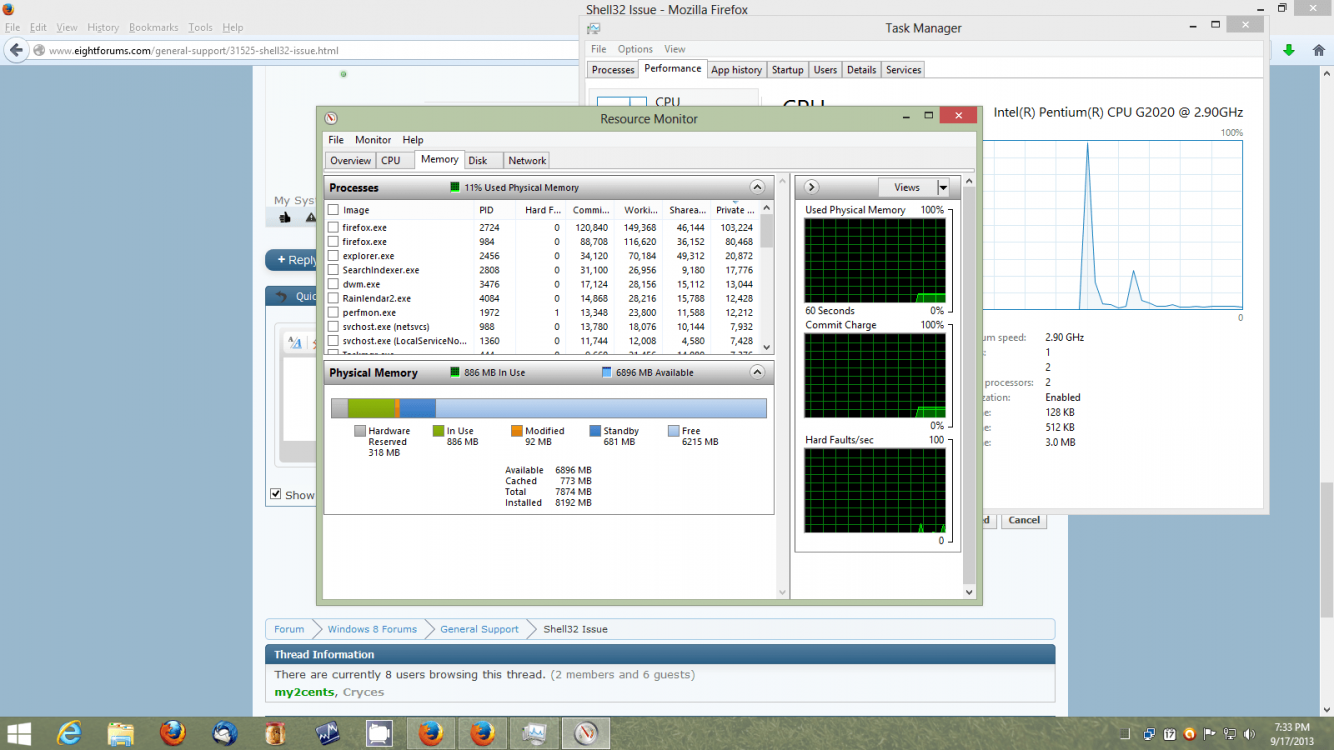Click the thumbs-up icon in forum post
1334x750 pixels.
click(285, 217)
